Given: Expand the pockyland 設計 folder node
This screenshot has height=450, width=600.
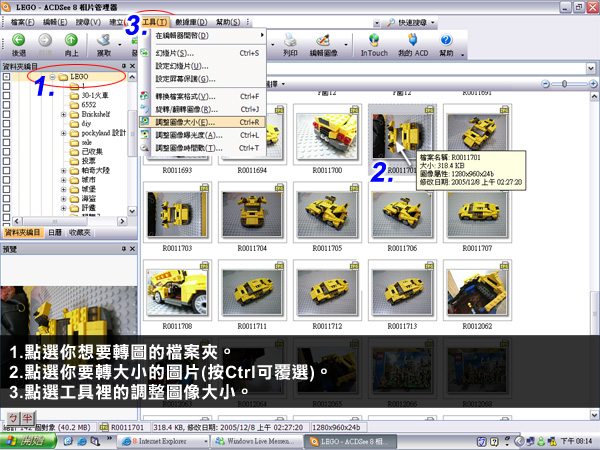Looking at the screenshot, I should point(64,133).
